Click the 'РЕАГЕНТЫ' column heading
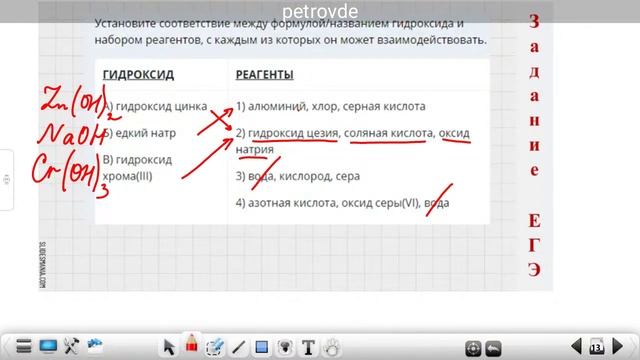 (x=264, y=75)
